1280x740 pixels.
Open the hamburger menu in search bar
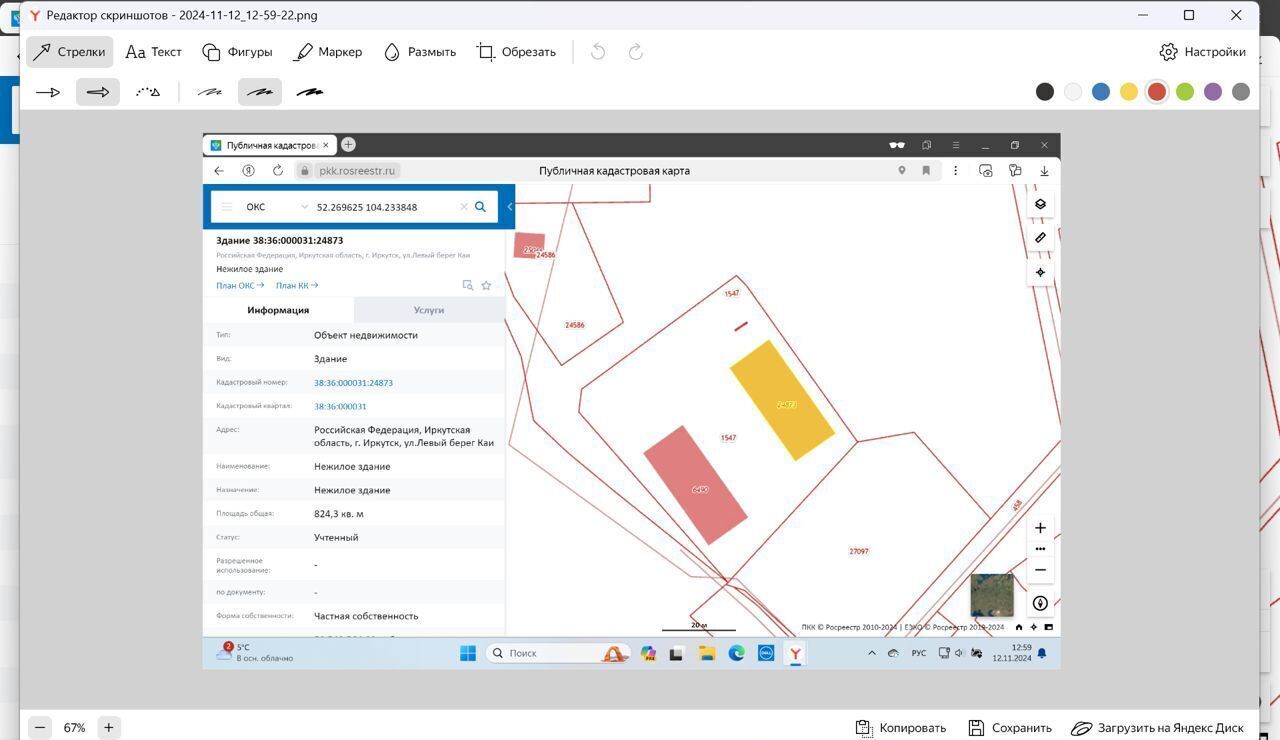tap(227, 207)
